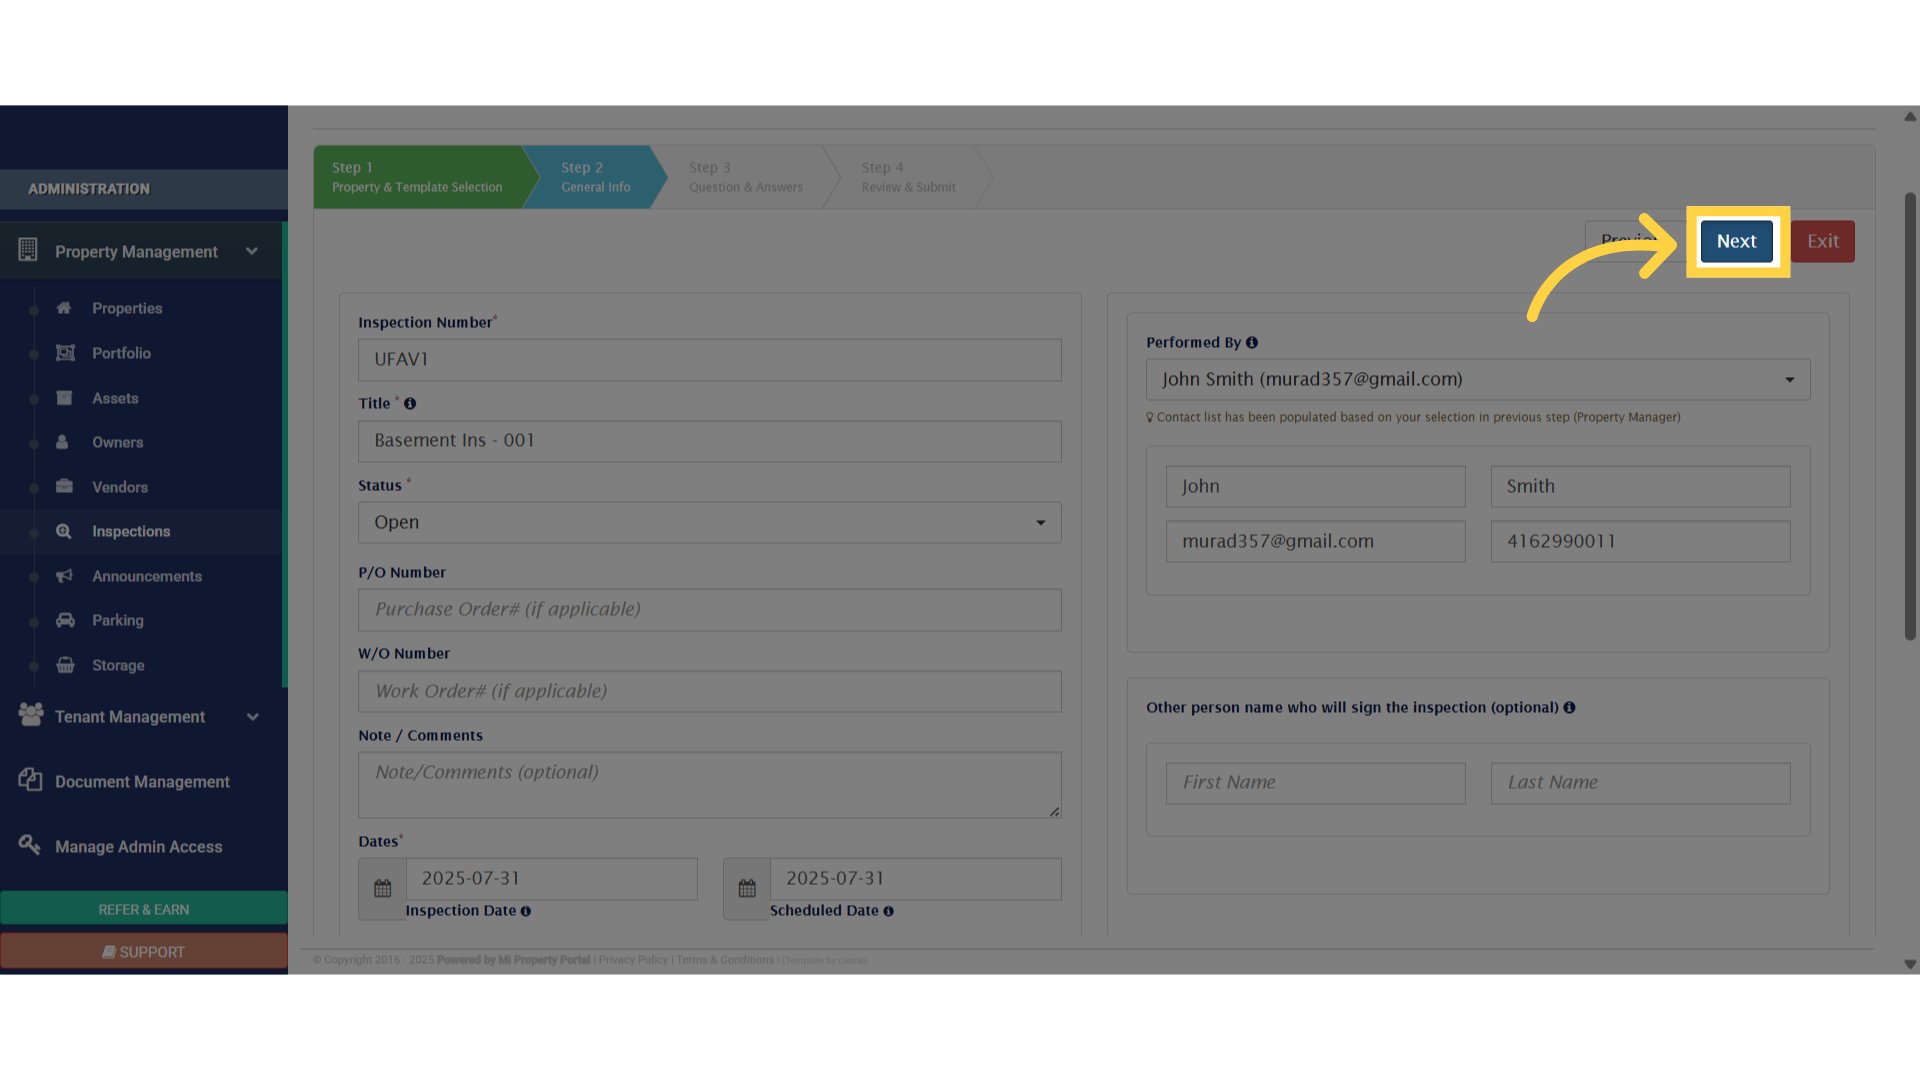The image size is (1920, 1080).
Task: Click the Tenant Management people icon
Action: click(x=31, y=714)
